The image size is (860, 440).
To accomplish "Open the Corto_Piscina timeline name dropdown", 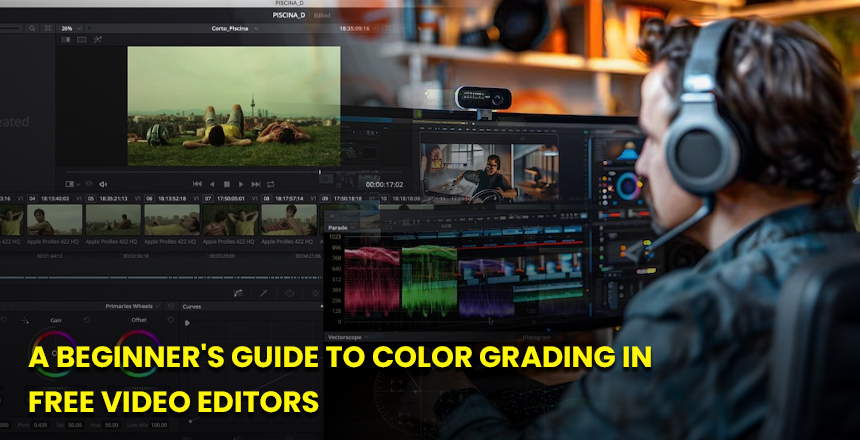I will pyautogui.click(x=235, y=28).
